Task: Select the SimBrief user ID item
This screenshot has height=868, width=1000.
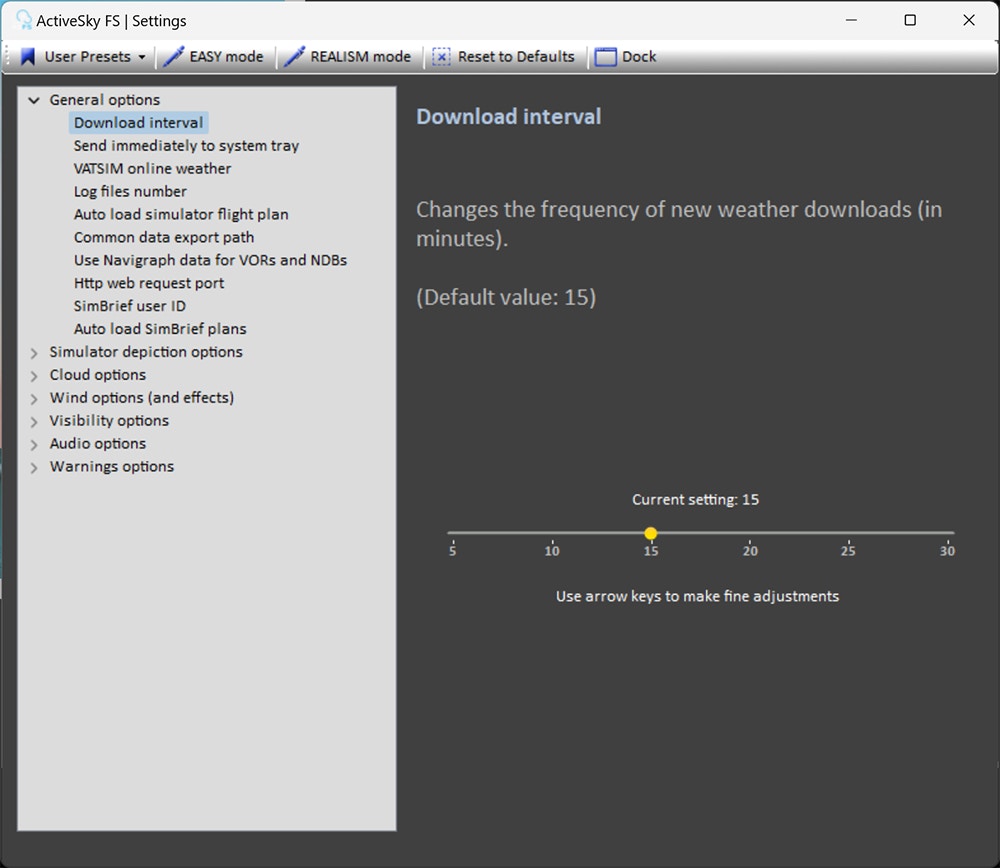Action: (129, 306)
